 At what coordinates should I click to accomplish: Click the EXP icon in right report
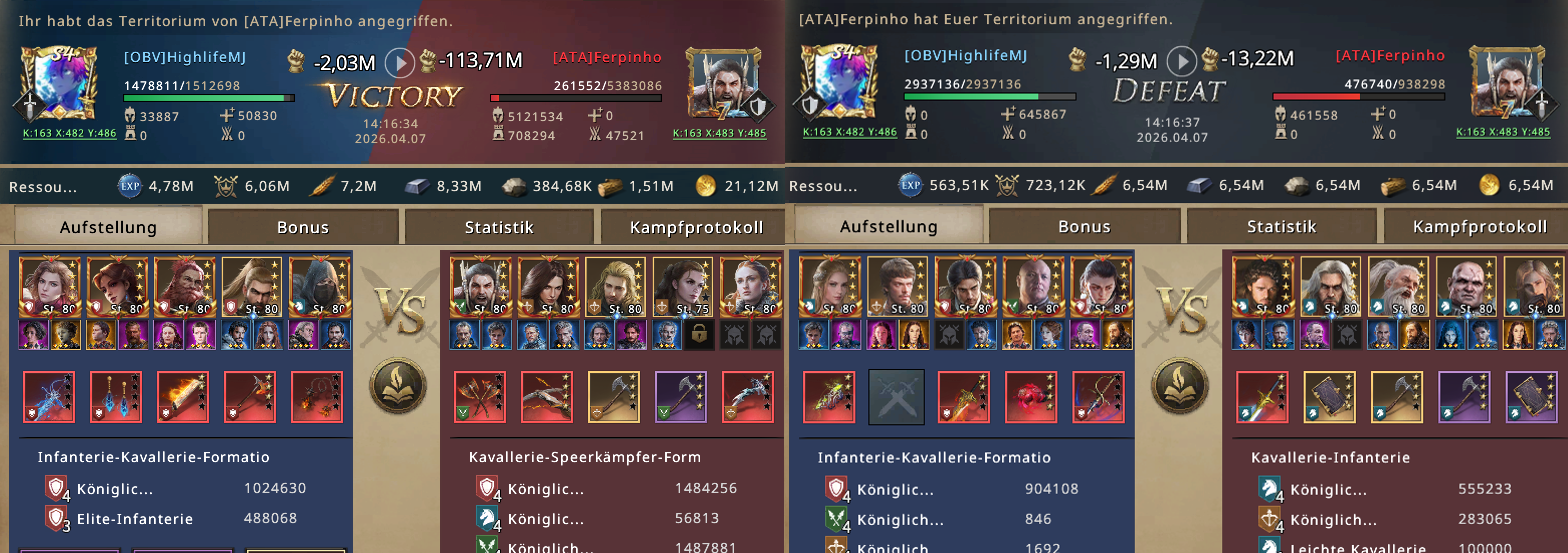click(x=909, y=185)
